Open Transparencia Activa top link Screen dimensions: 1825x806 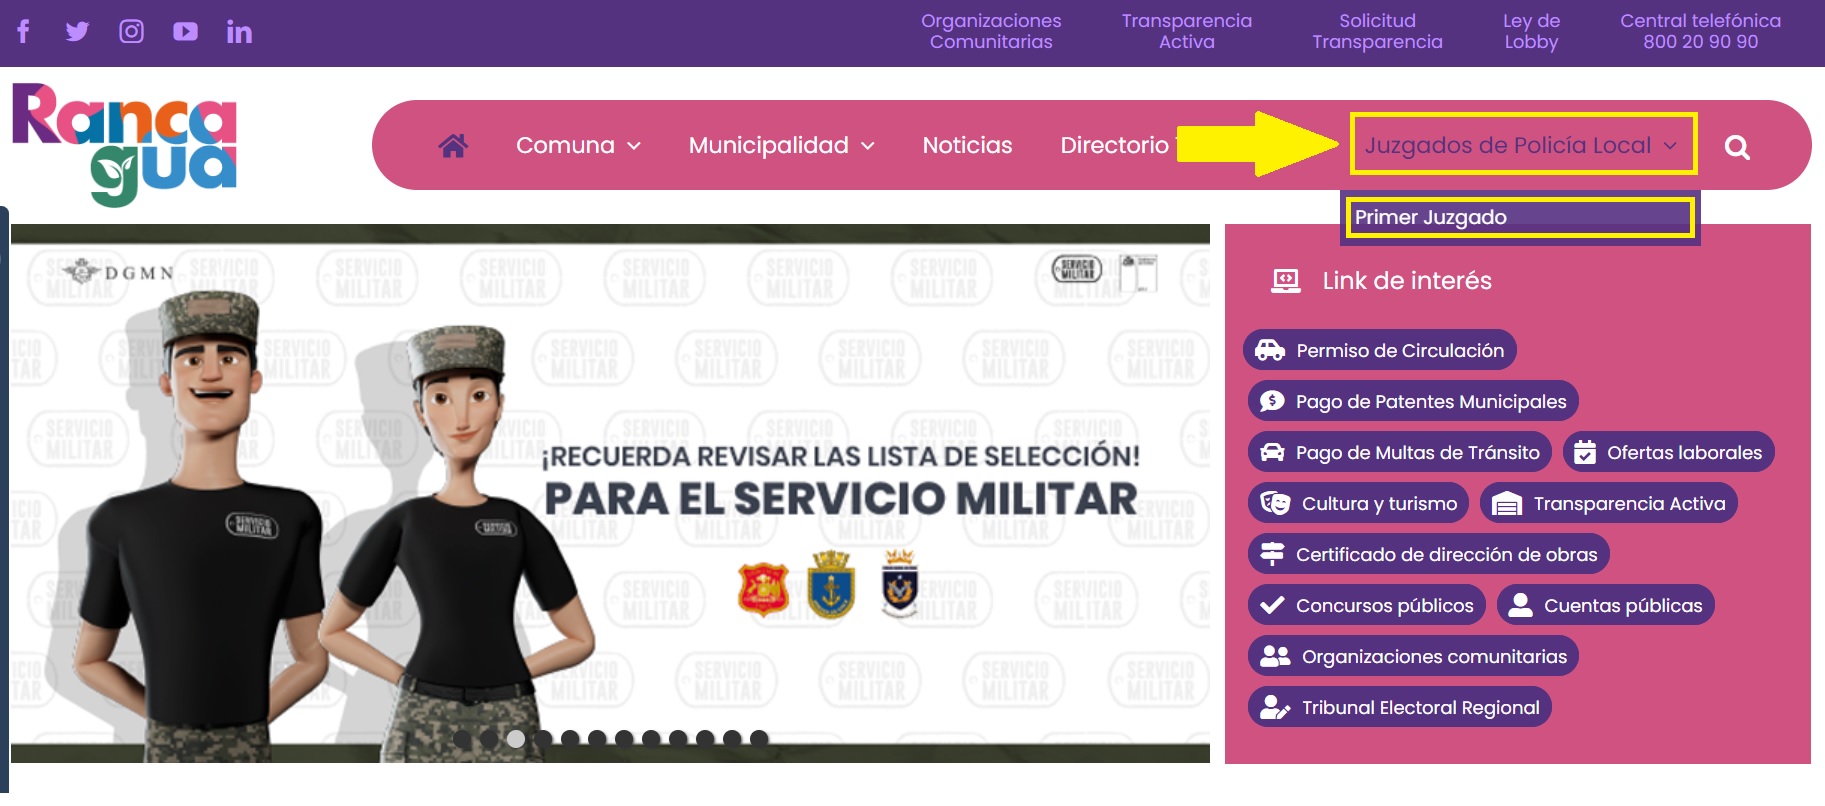coord(1186,31)
